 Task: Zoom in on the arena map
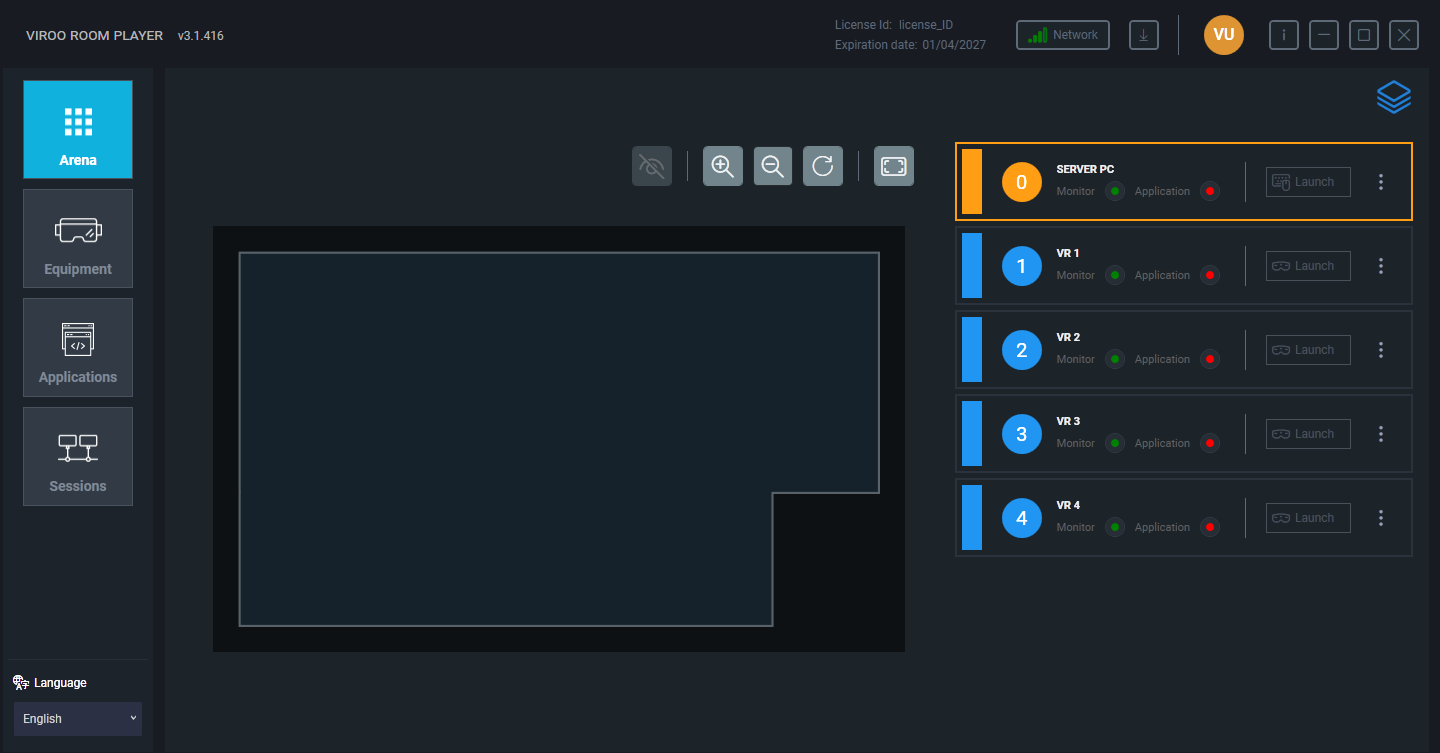(x=723, y=166)
